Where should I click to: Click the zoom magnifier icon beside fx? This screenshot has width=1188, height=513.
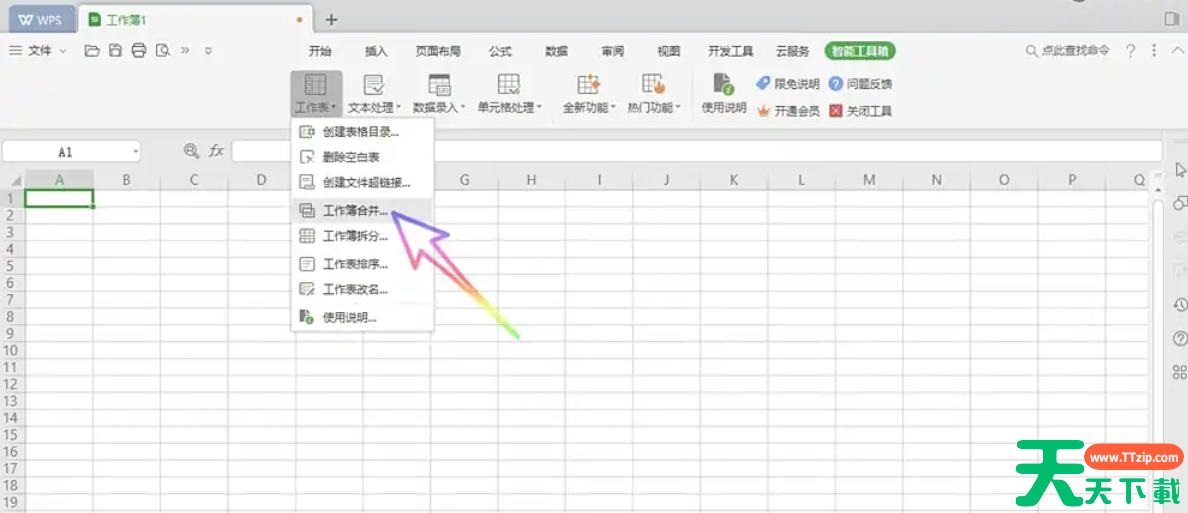(191, 151)
